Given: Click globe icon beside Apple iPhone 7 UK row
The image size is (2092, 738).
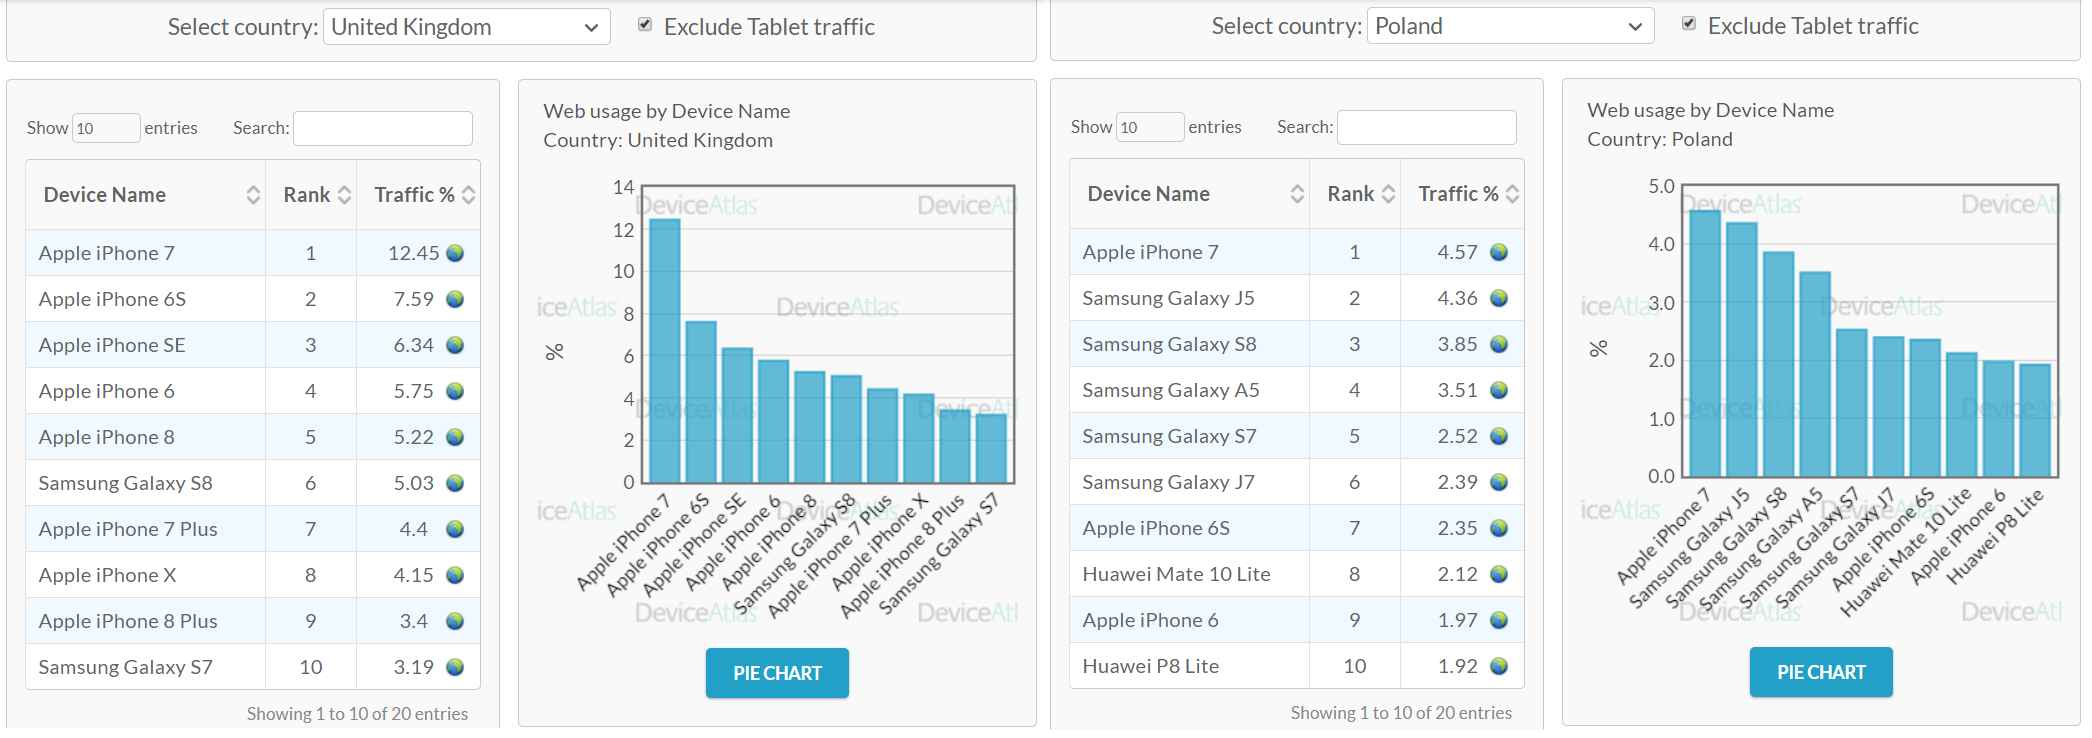Looking at the screenshot, I should (x=455, y=253).
